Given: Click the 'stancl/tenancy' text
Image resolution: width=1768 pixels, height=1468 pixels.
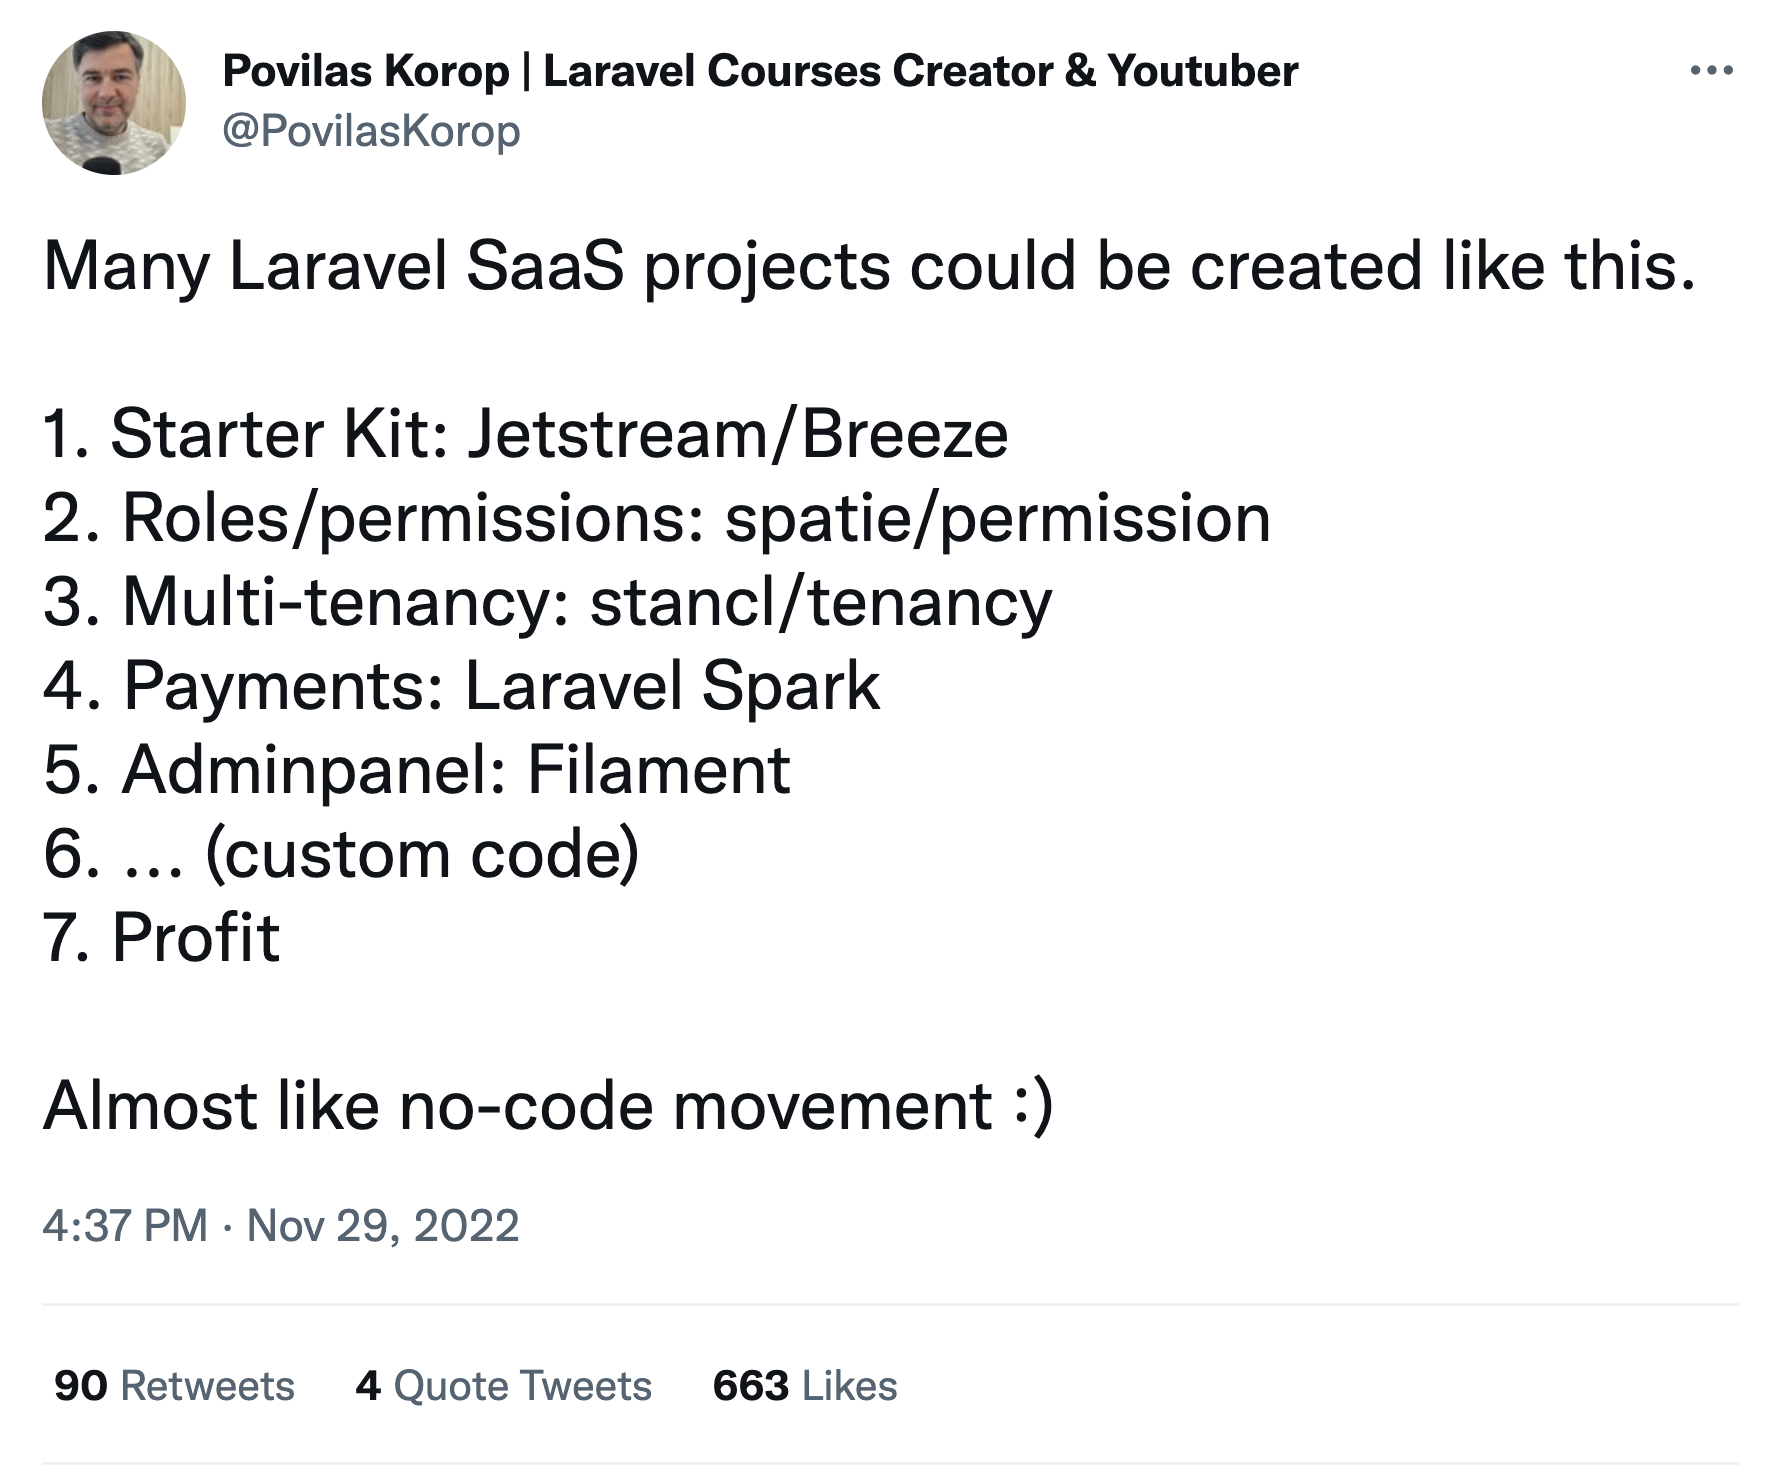Looking at the screenshot, I should pos(821,603).
